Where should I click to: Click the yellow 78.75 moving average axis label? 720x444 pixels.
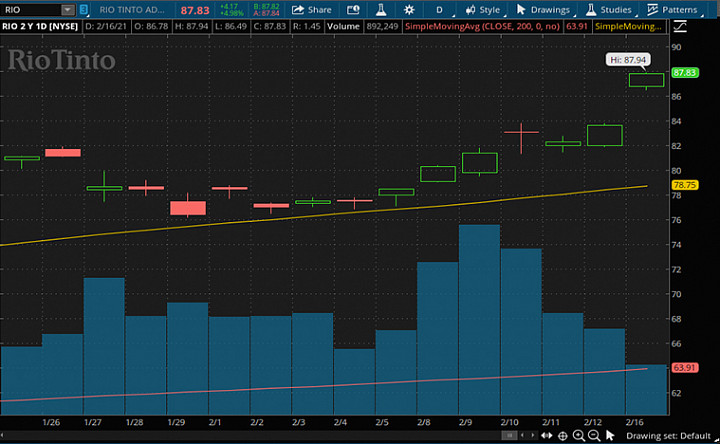(x=685, y=185)
